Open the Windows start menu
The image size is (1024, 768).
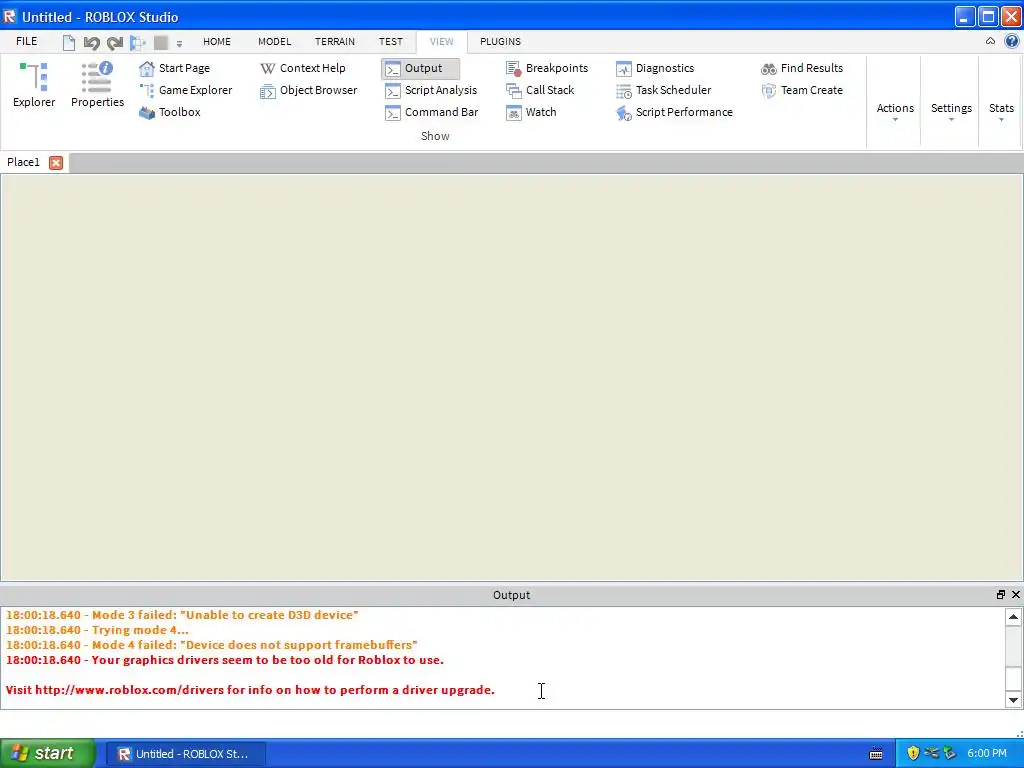pos(48,754)
